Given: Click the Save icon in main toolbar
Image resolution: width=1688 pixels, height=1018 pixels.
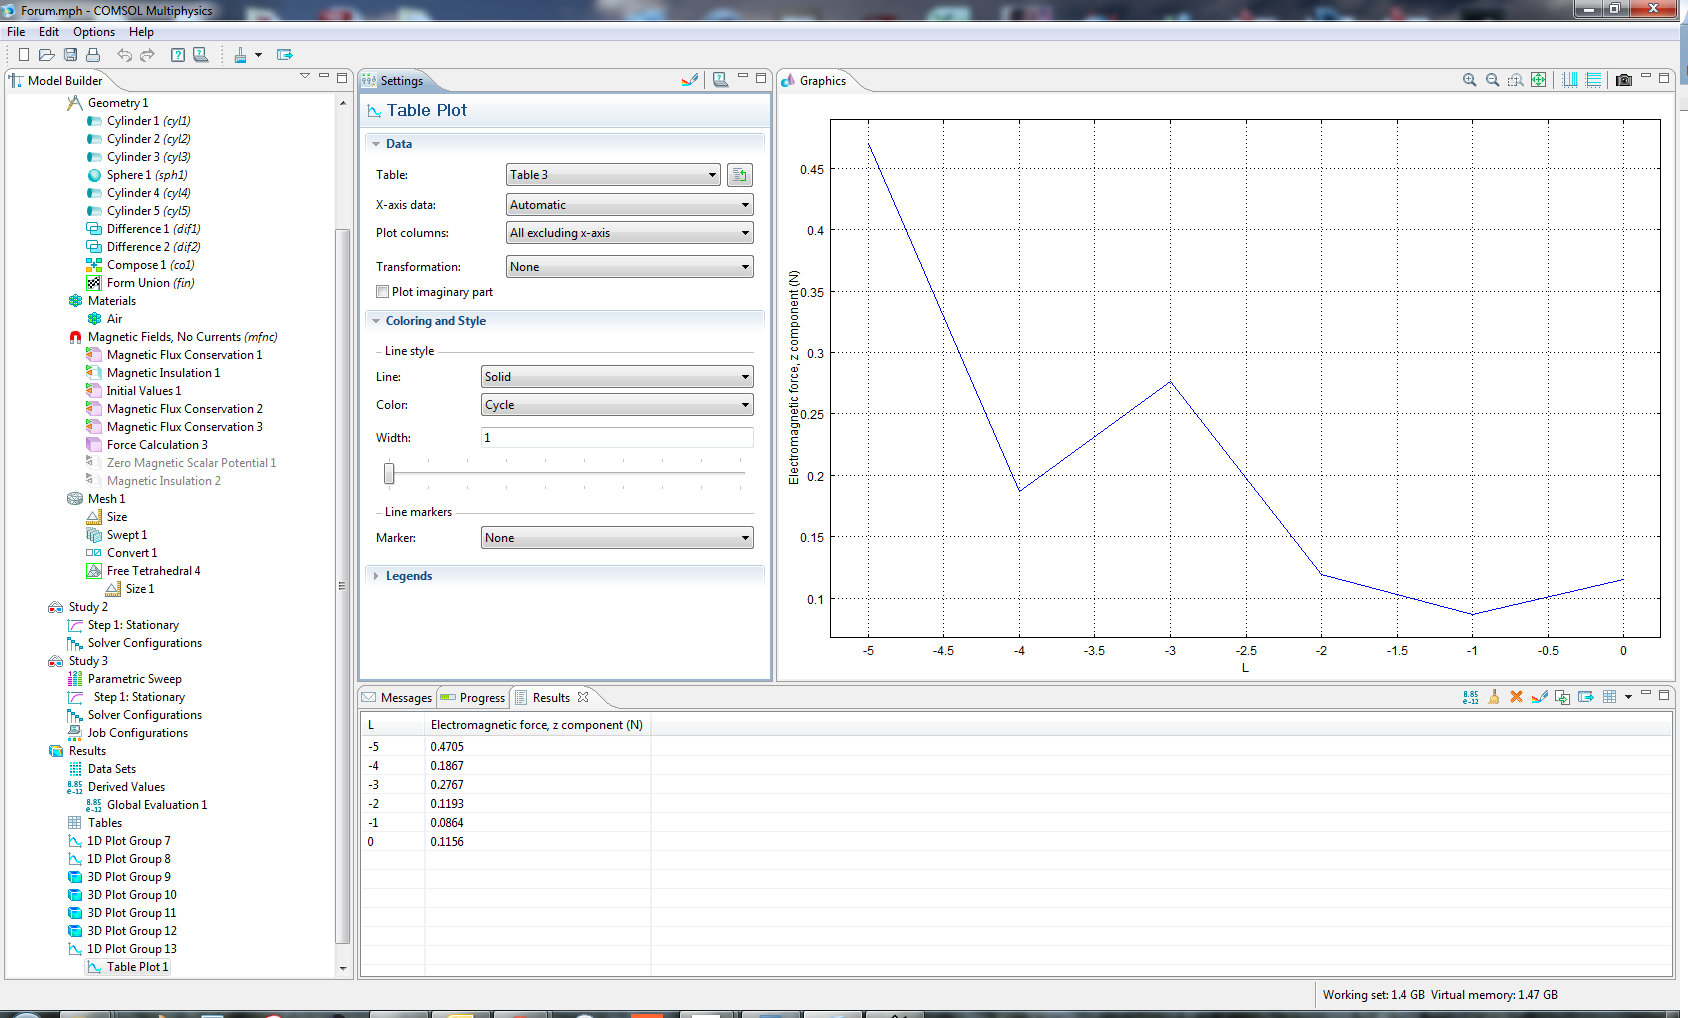Looking at the screenshot, I should [x=70, y=55].
